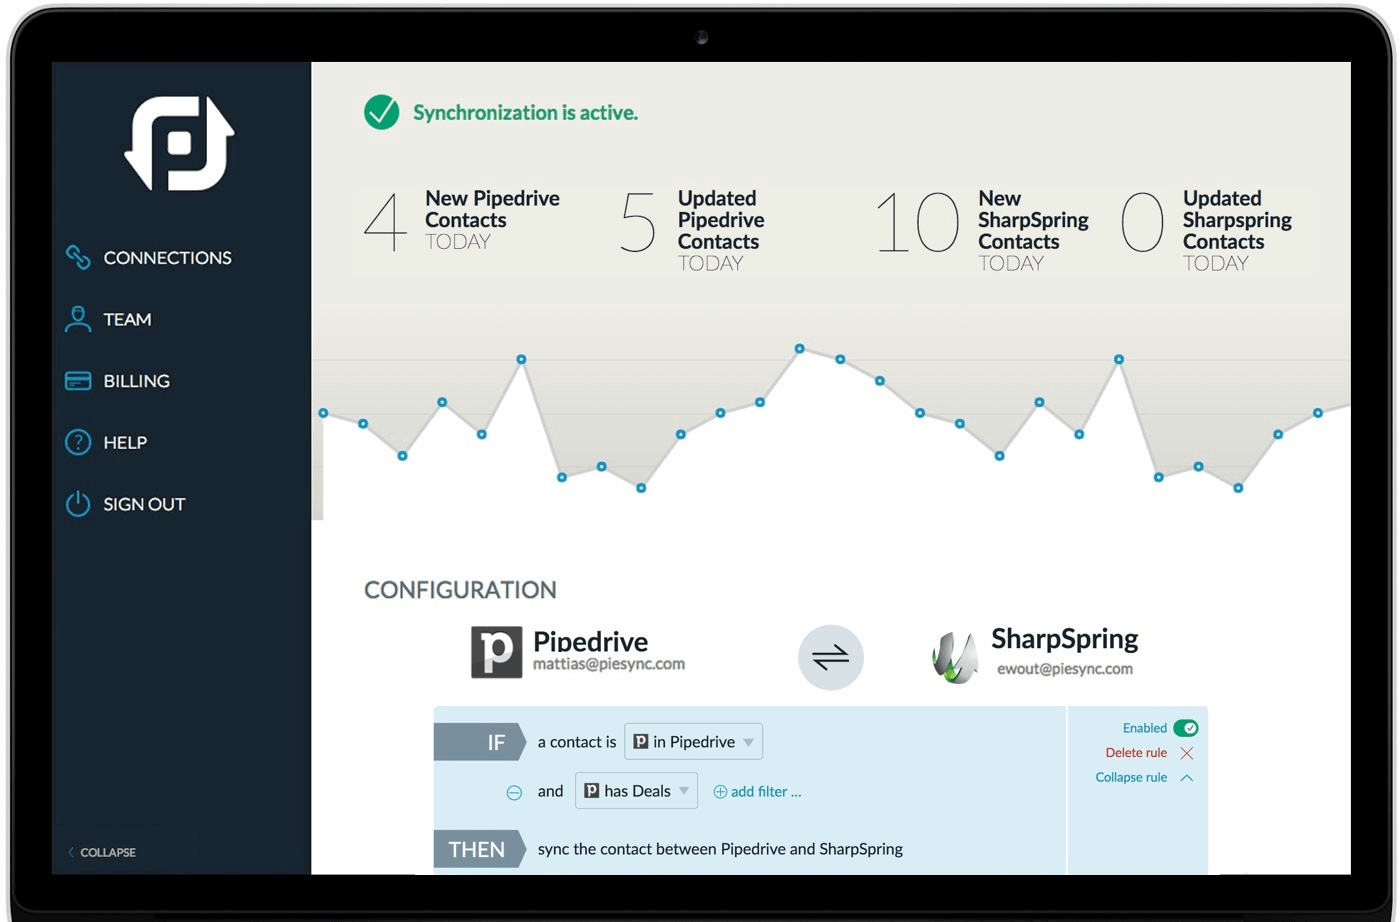Click the Connections chain-link icon

[x=78, y=257]
